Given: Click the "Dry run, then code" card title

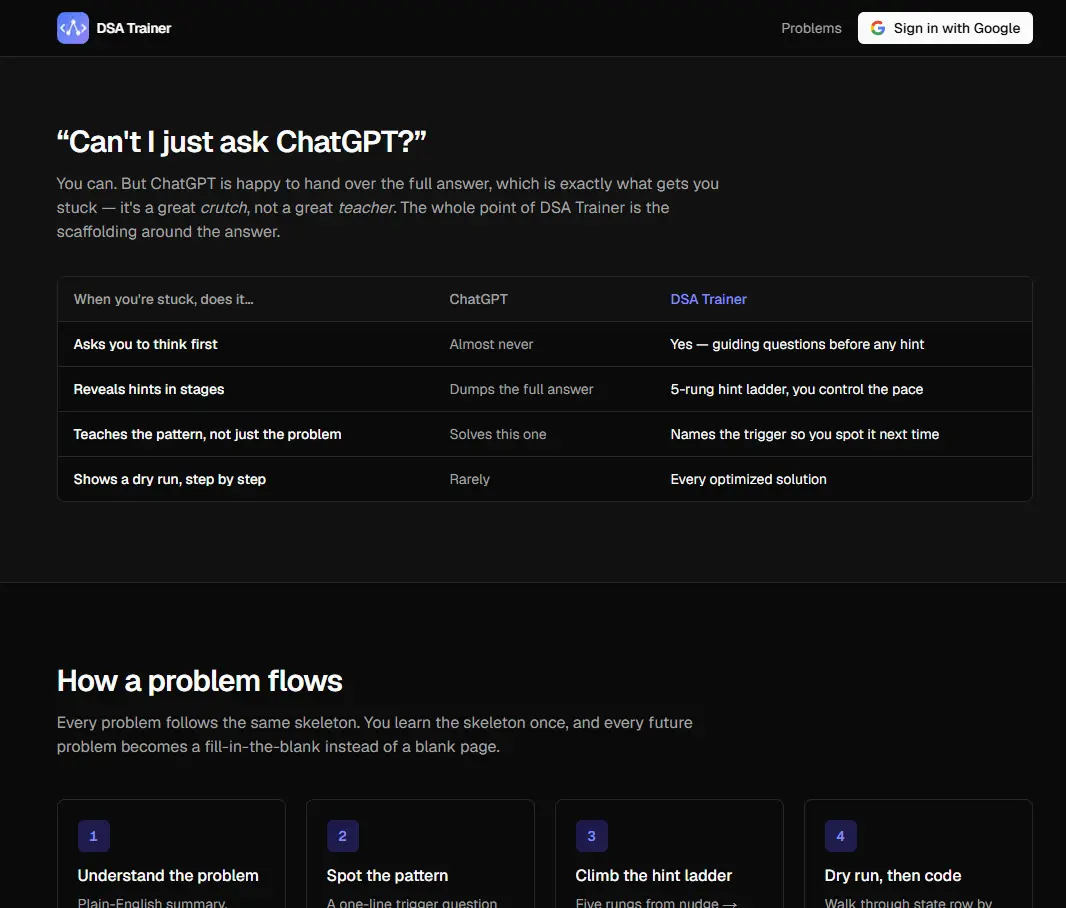Looking at the screenshot, I should (893, 875).
